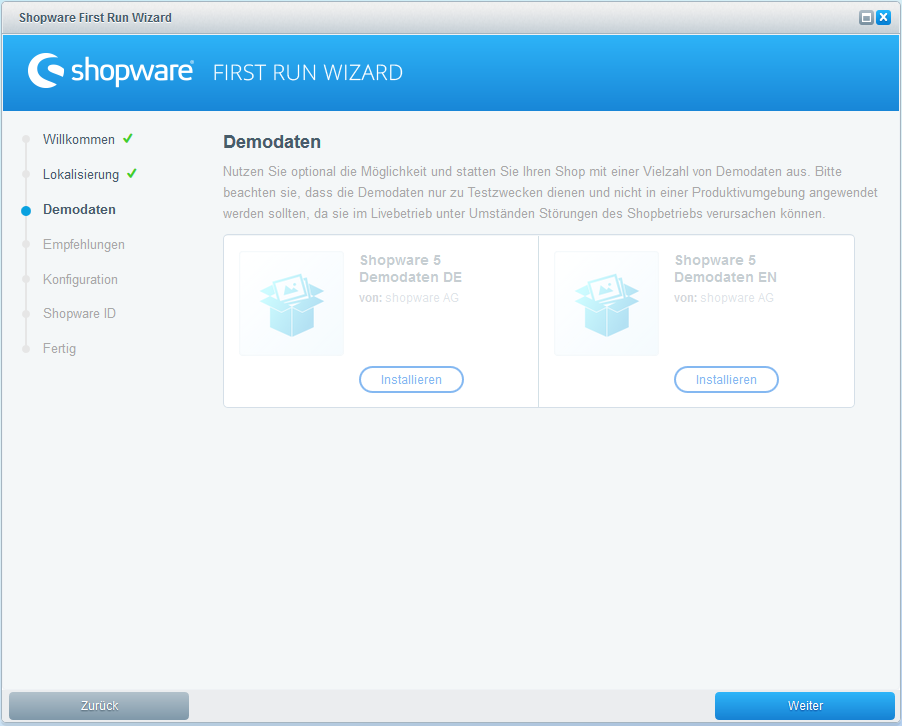Click the green checkmark beside Willkommen
The height and width of the screenshot is (726, 902).
coord(128,139)
